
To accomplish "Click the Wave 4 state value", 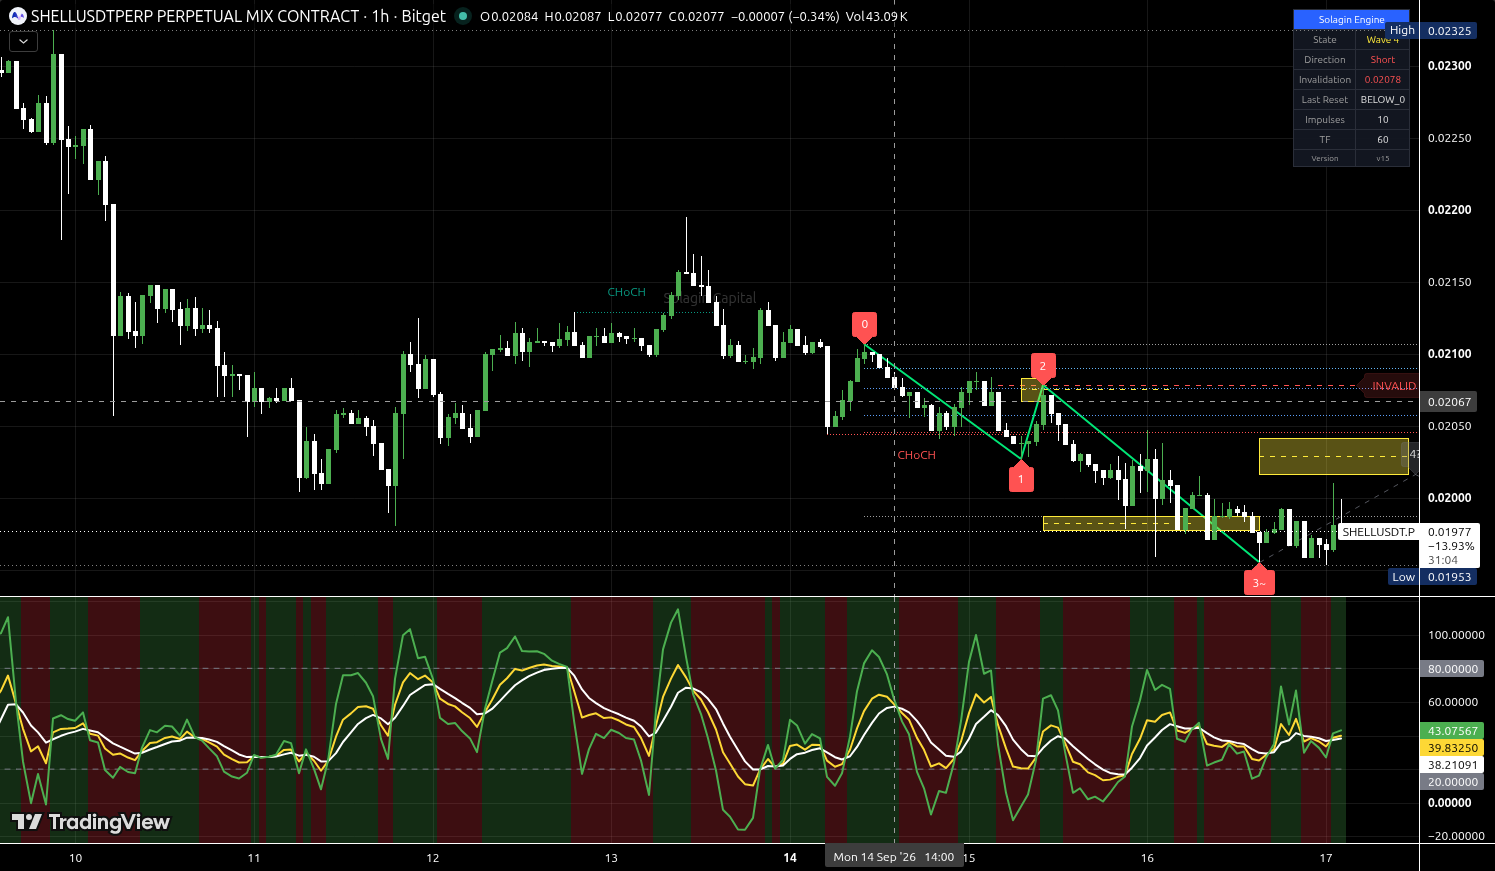I will click(x=1382, y=40).
